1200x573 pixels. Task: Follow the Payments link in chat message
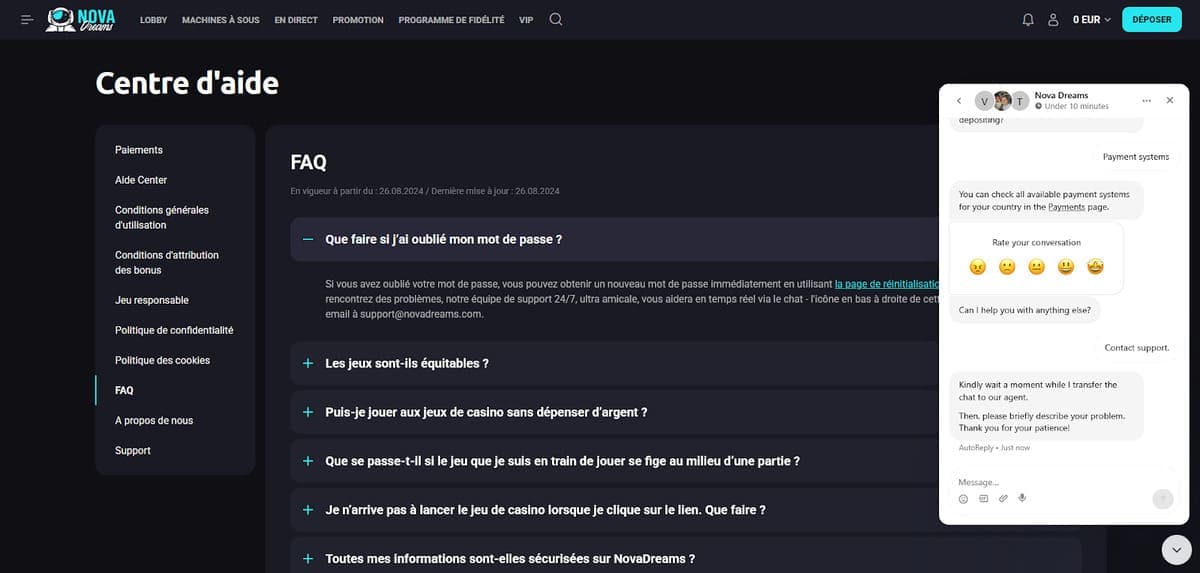(1066, 207)
